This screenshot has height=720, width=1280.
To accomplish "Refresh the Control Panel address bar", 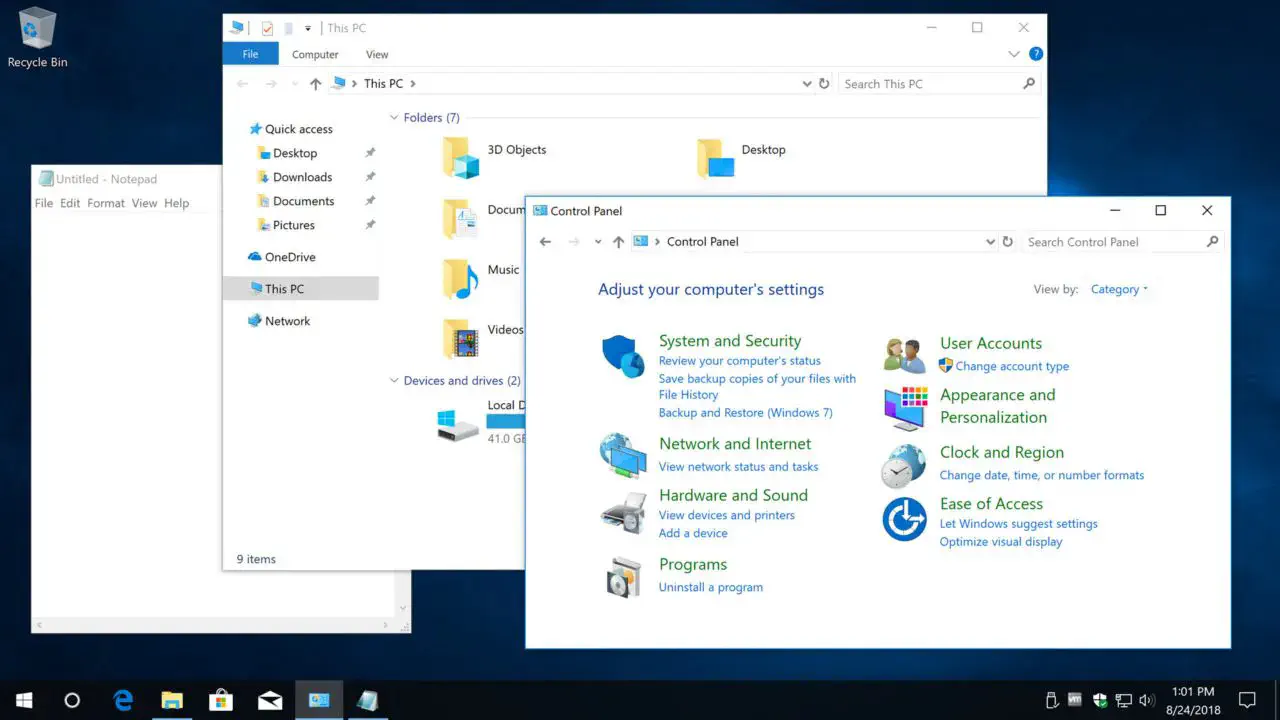I will coord(1007,242).
